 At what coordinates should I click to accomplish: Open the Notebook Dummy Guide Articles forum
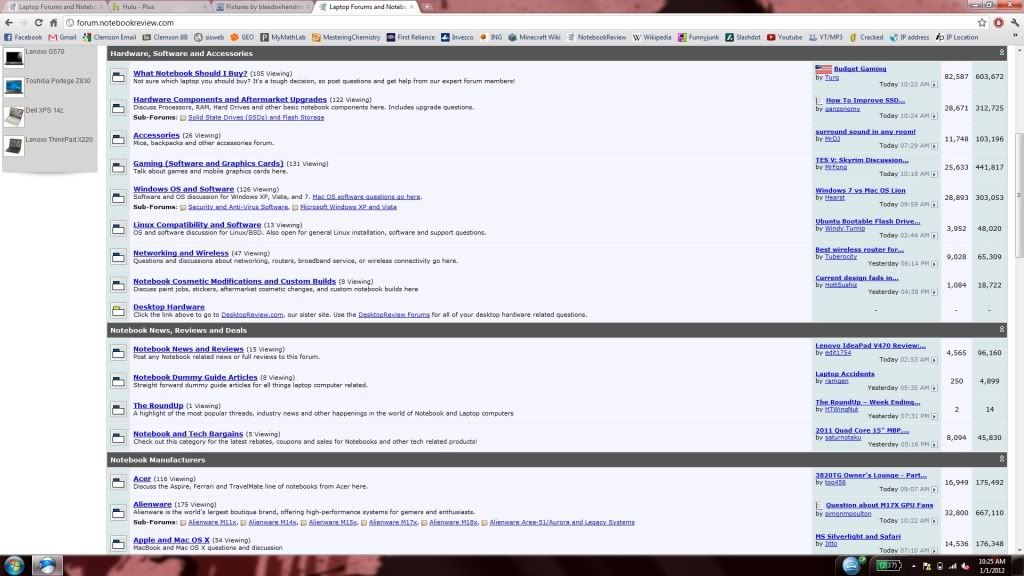tap(195, 377)
